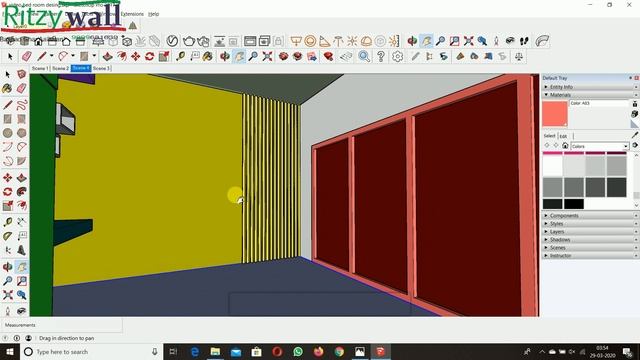Choose the Freehand tool in left palette
Viewport: 640px width, 360px height.
point(22,104)
